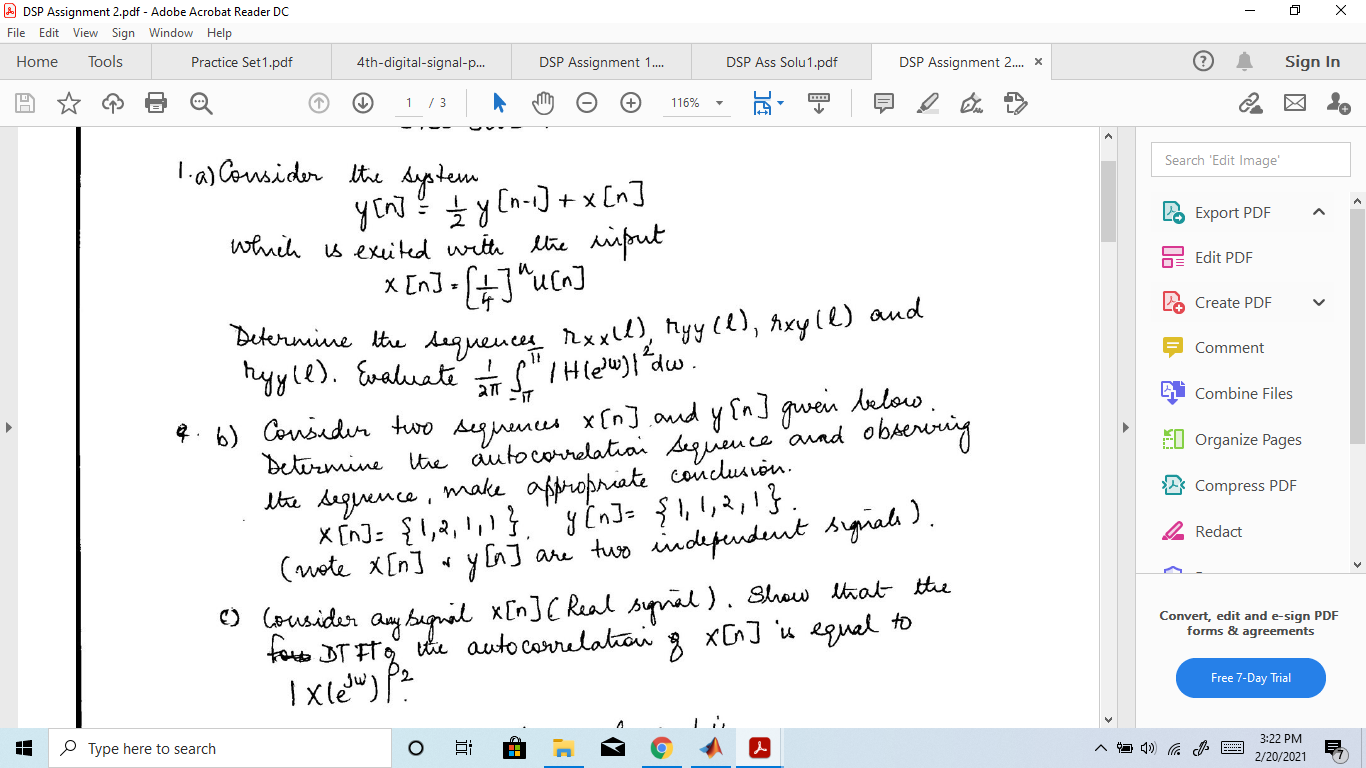Add a sticky note comment
Image resolution: width=1366 pixels, height=768 pixels.
(883, 102)
